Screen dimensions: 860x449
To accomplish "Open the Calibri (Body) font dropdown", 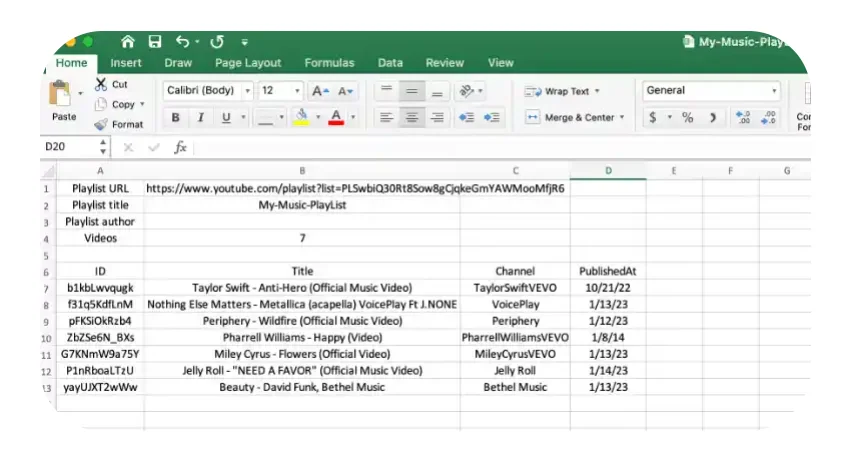I will point(248,91).
